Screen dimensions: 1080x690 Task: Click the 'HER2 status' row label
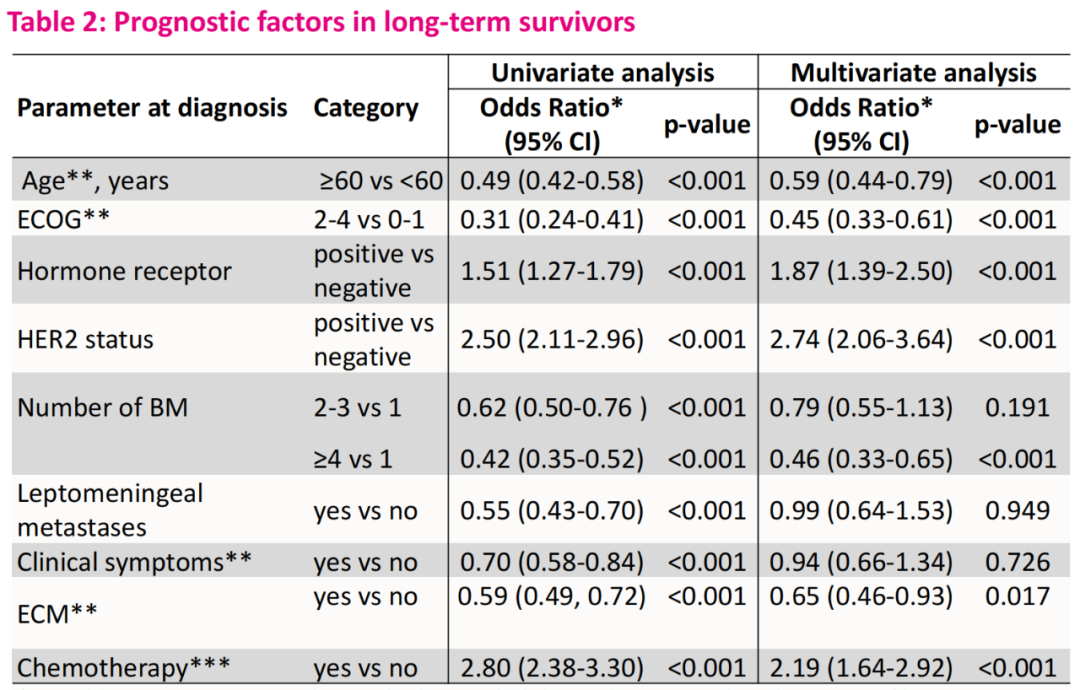click(85, 340)
